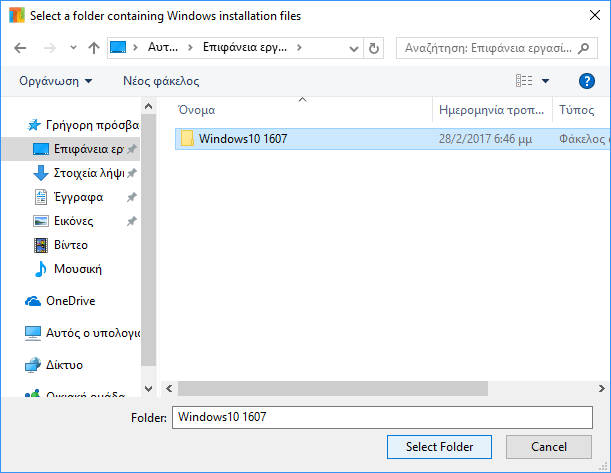Click sidebar scroll up arrow
611x473 pixels.
tap(148, 106)
